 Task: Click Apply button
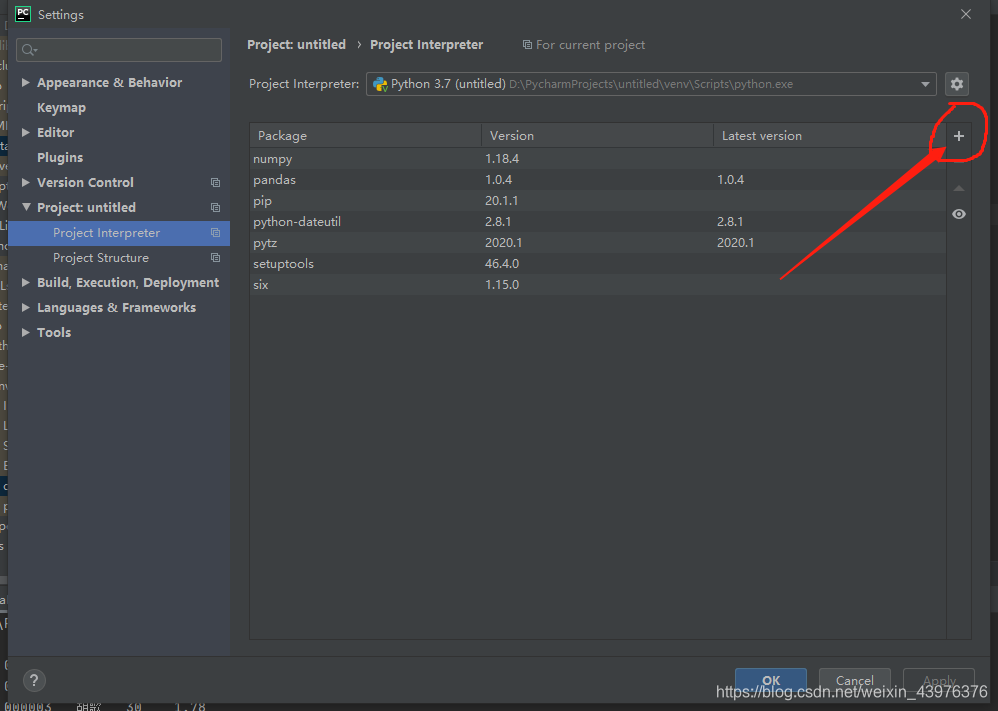pos(939,680)
